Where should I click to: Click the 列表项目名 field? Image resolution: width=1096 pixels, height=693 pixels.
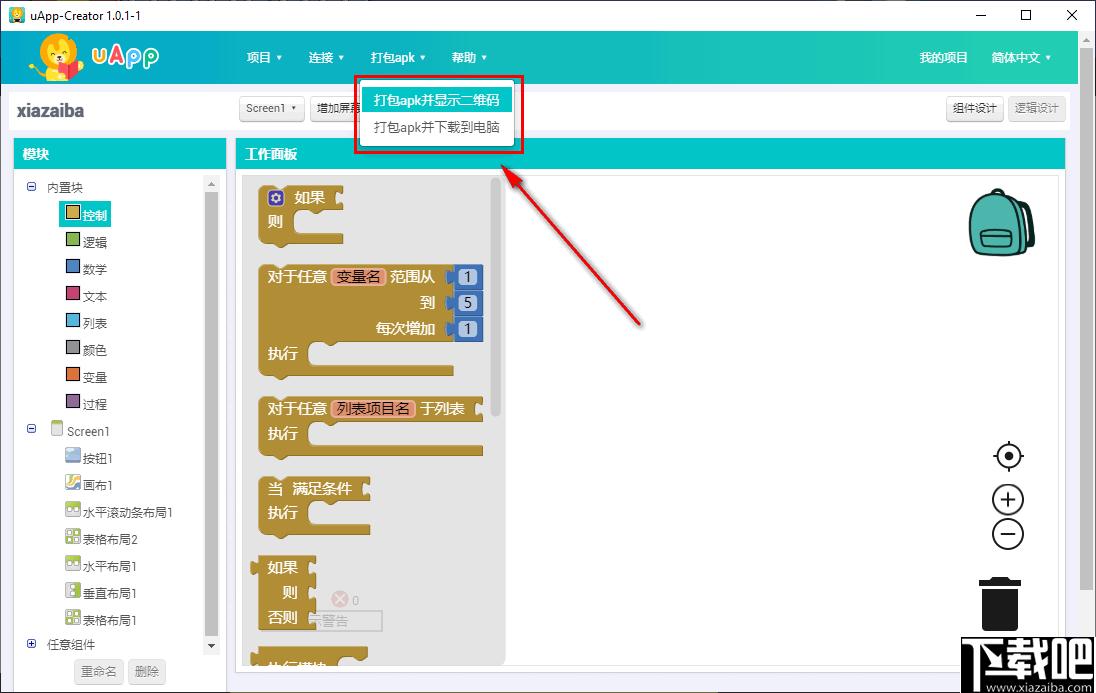point(373,408)
